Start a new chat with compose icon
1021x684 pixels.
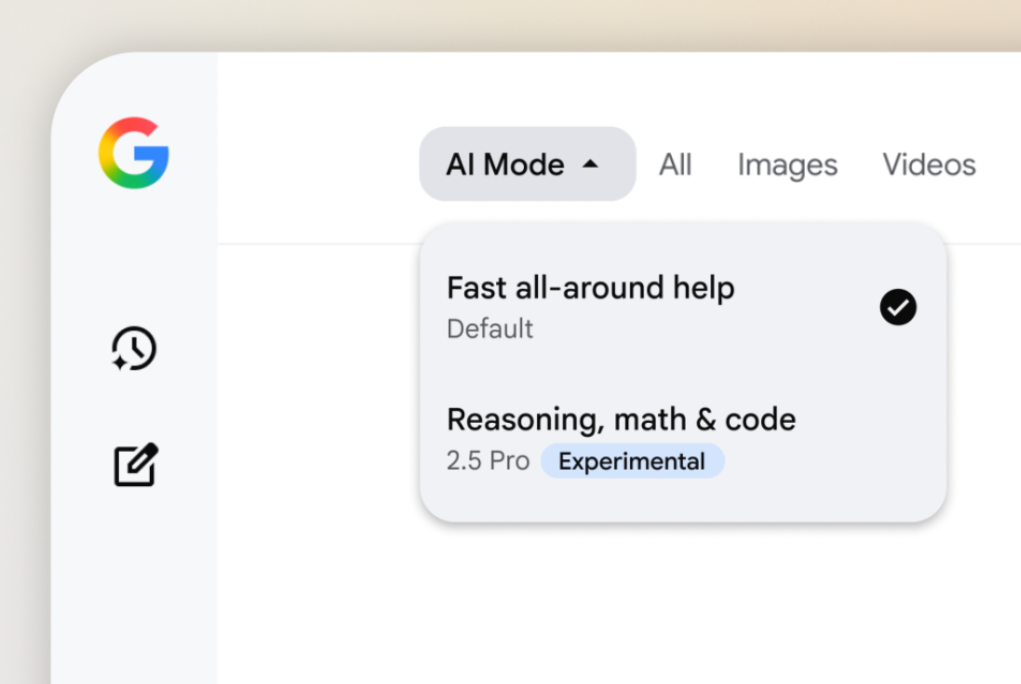(x=135, y=464)
